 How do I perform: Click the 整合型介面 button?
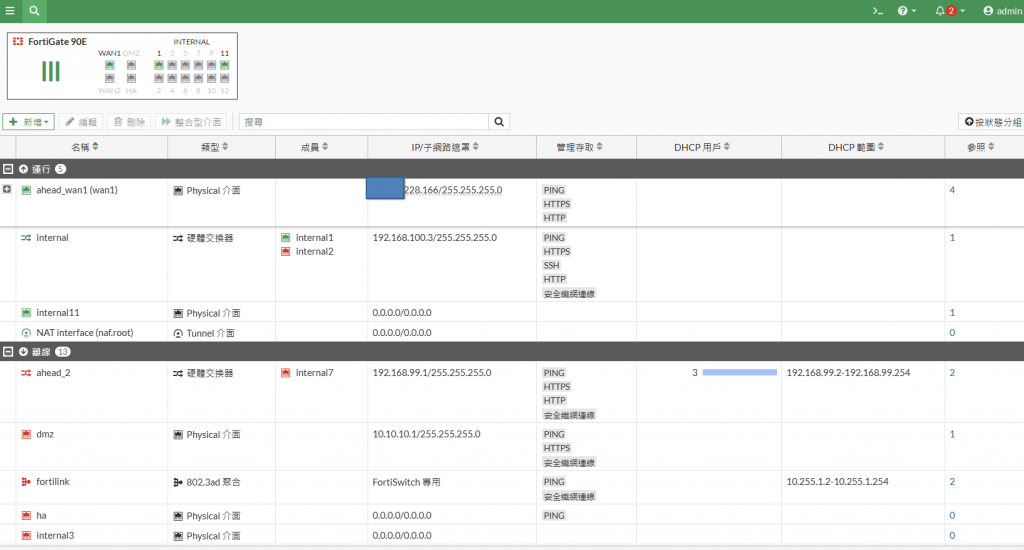click(192, 122)
